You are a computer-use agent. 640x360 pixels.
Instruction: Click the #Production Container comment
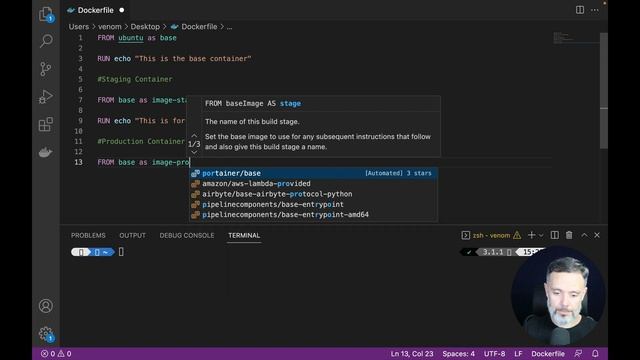click(x=141, y=141)
